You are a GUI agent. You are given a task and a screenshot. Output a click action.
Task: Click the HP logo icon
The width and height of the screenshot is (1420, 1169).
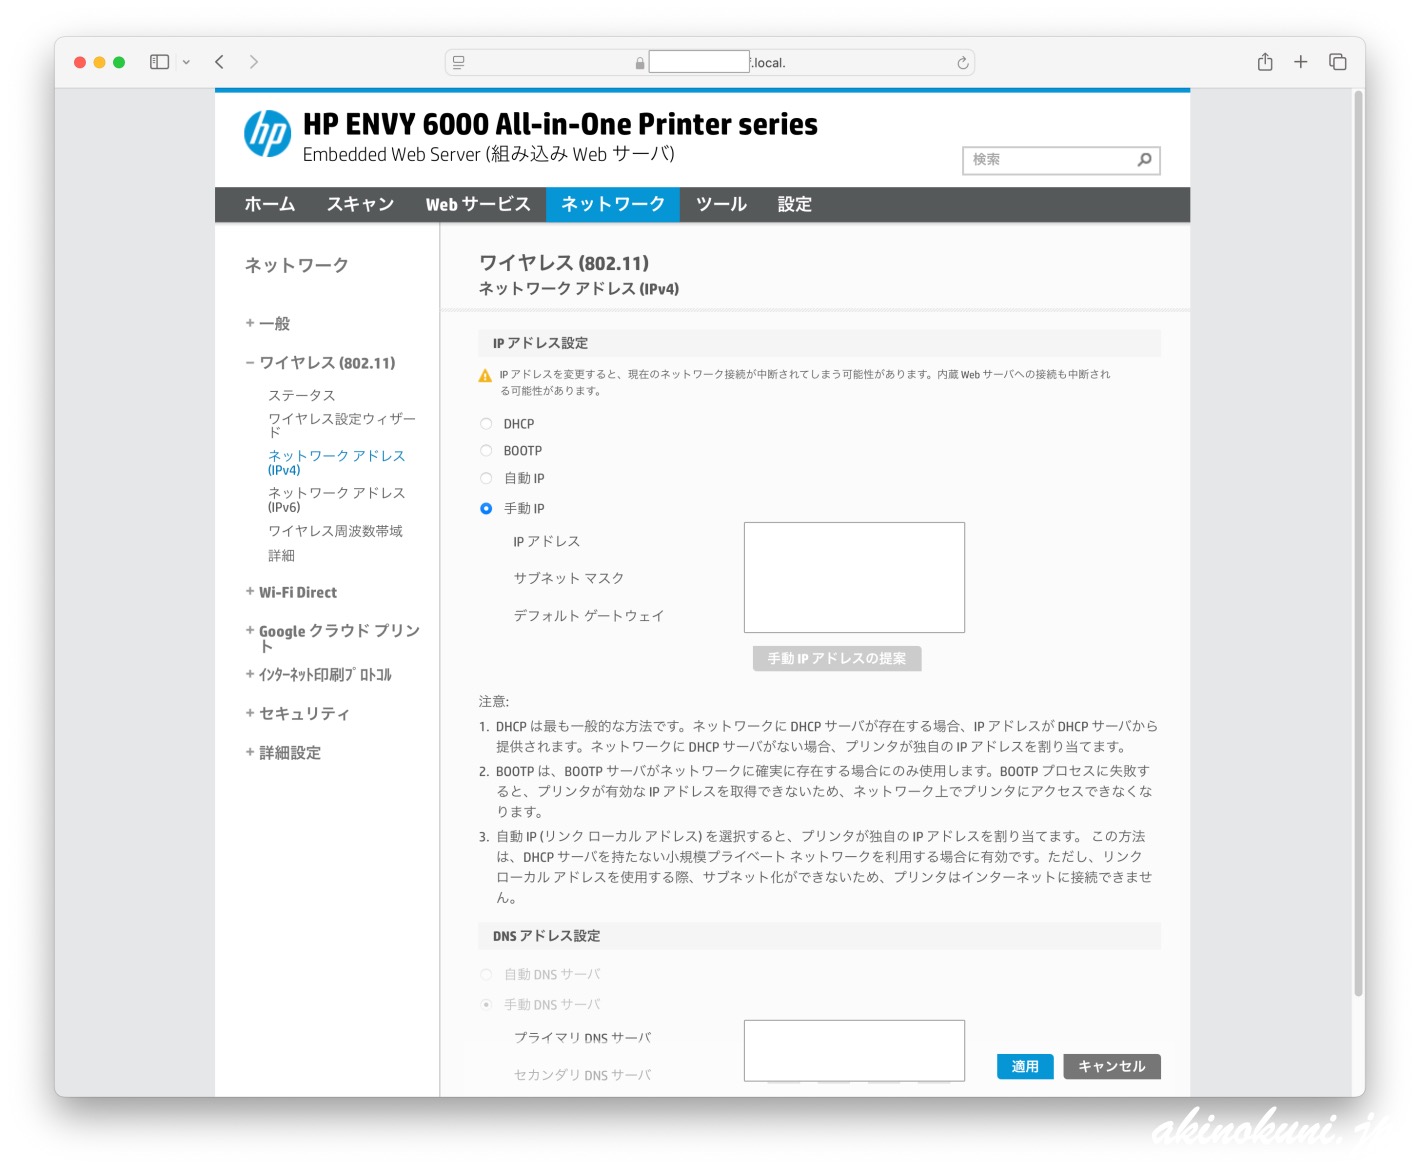(267, 134)
